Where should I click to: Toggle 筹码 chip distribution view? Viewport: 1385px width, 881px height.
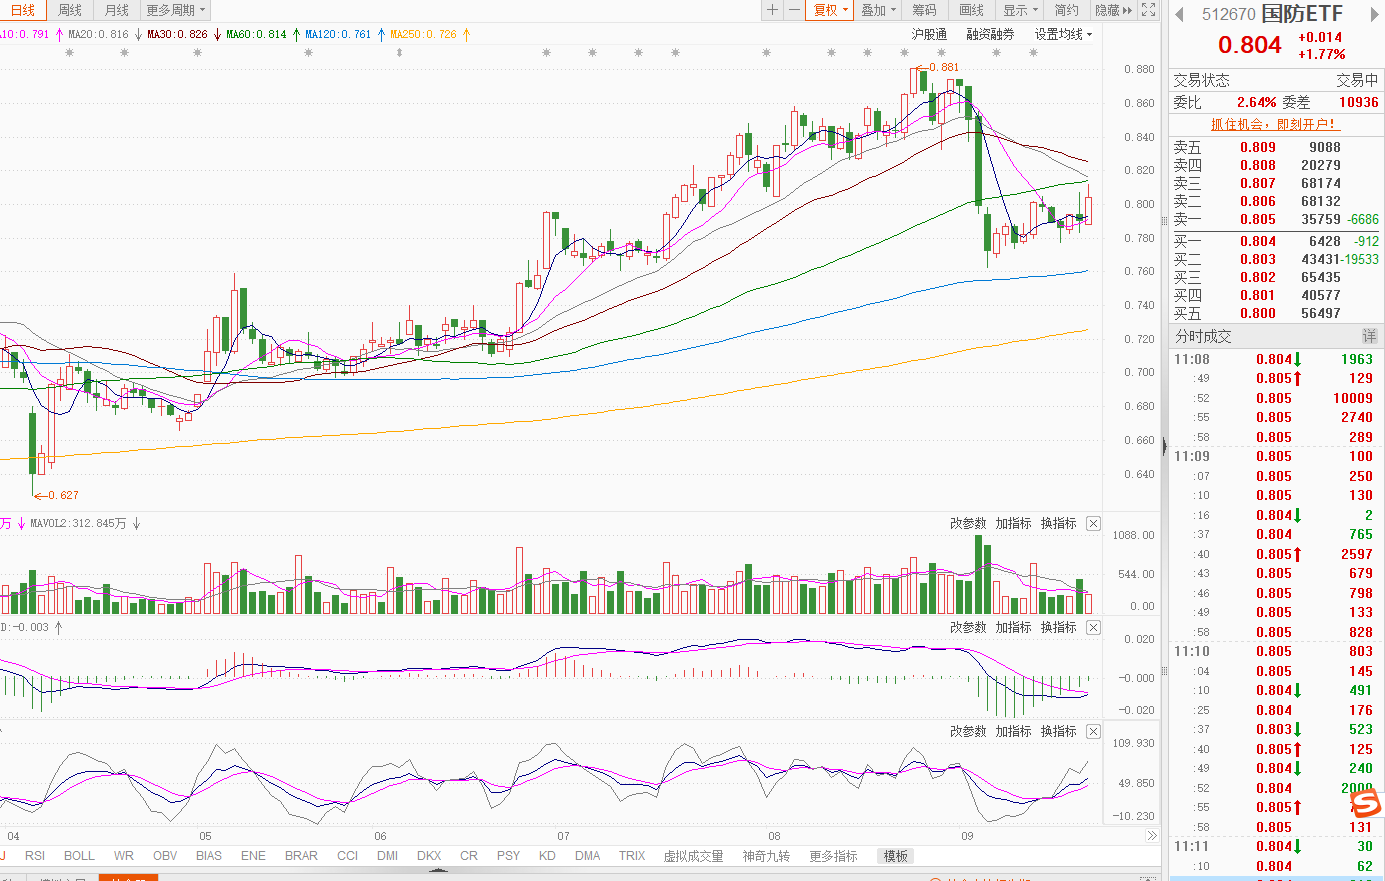point(924,10)
